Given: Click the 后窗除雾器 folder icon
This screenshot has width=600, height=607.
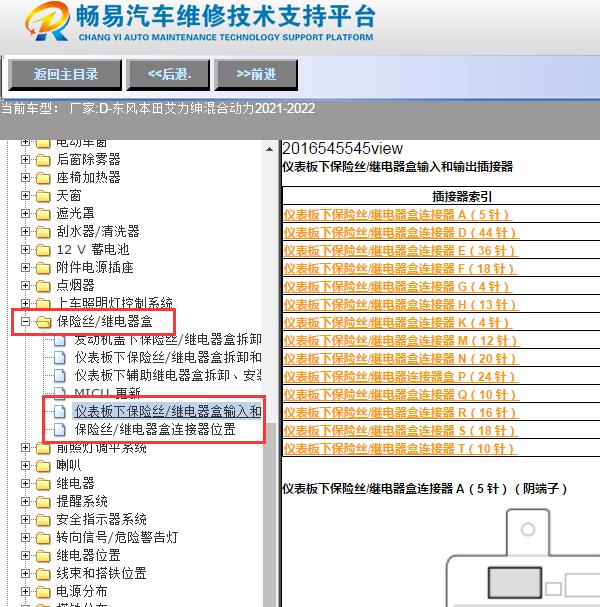Looking at the screenshot, I should 43,159.
